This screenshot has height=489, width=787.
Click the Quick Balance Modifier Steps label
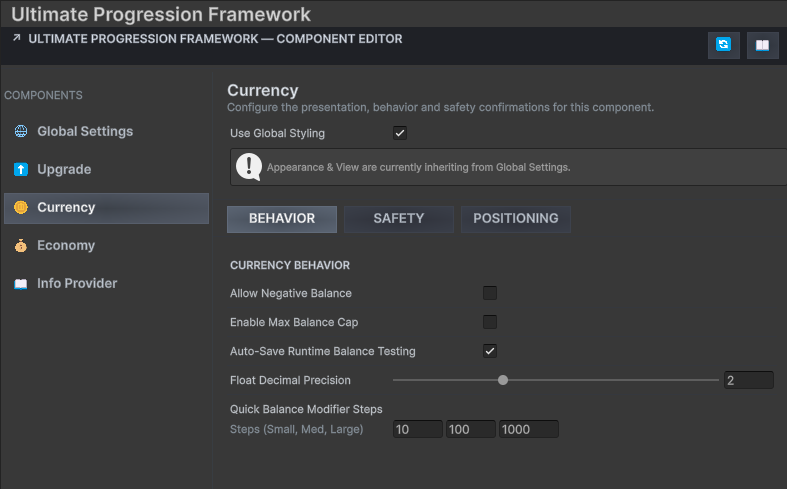306,409
